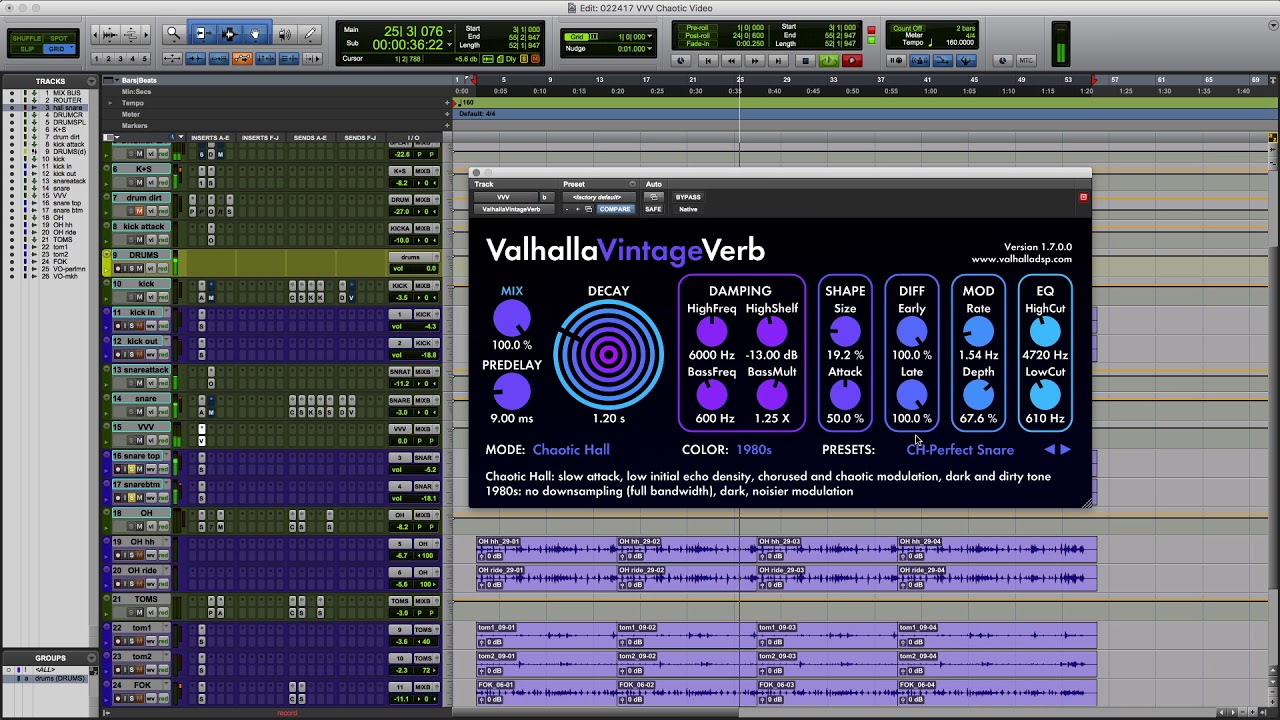Adjust the Early diffusion knob
Image resolution: width=1280 pixels, height=720 pixels.
coord(911,332)
